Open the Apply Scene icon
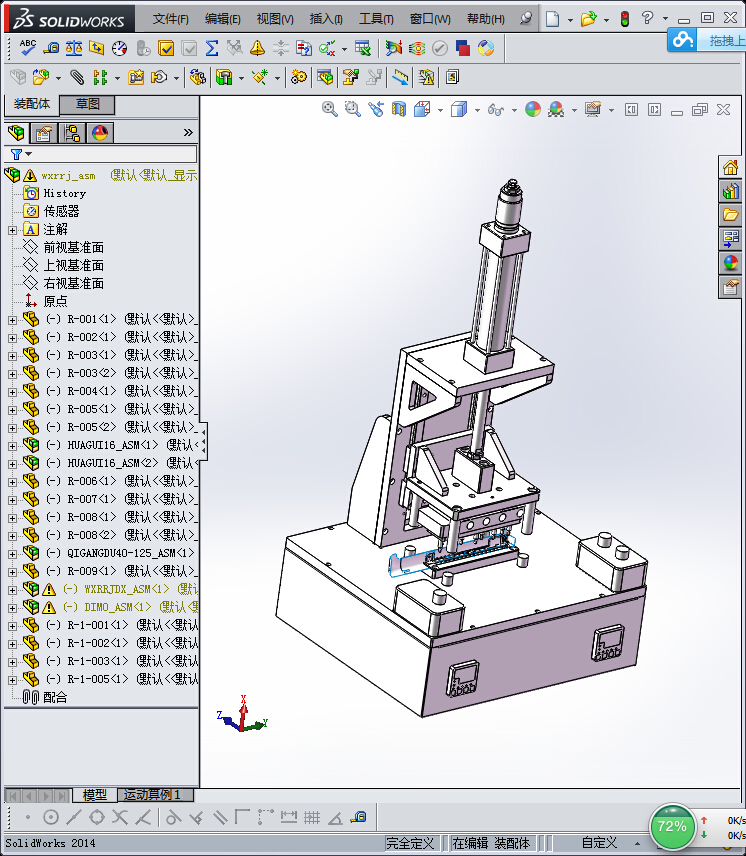The image size is (746, 856). [556, 109]
